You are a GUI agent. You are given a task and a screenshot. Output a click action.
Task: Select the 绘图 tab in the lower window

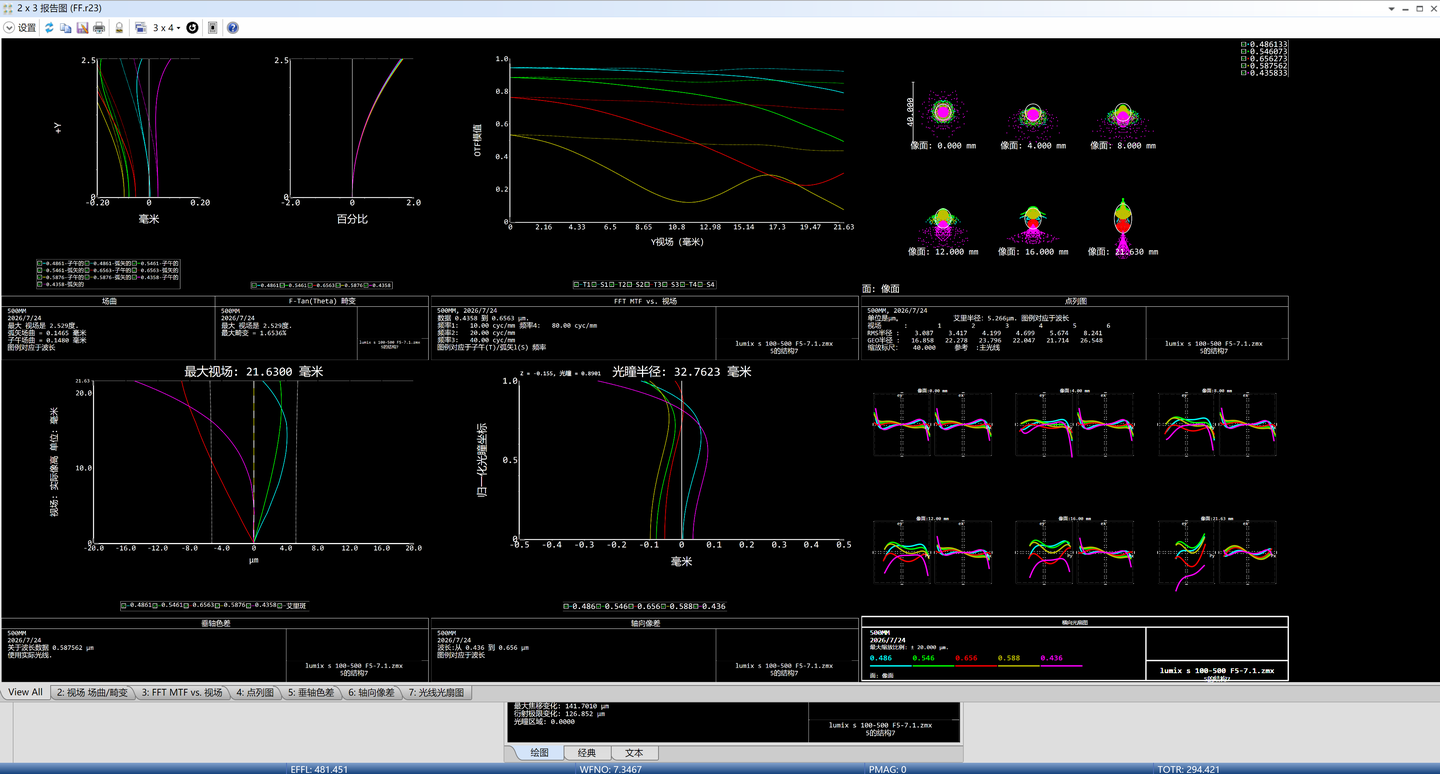click(539, 753)
